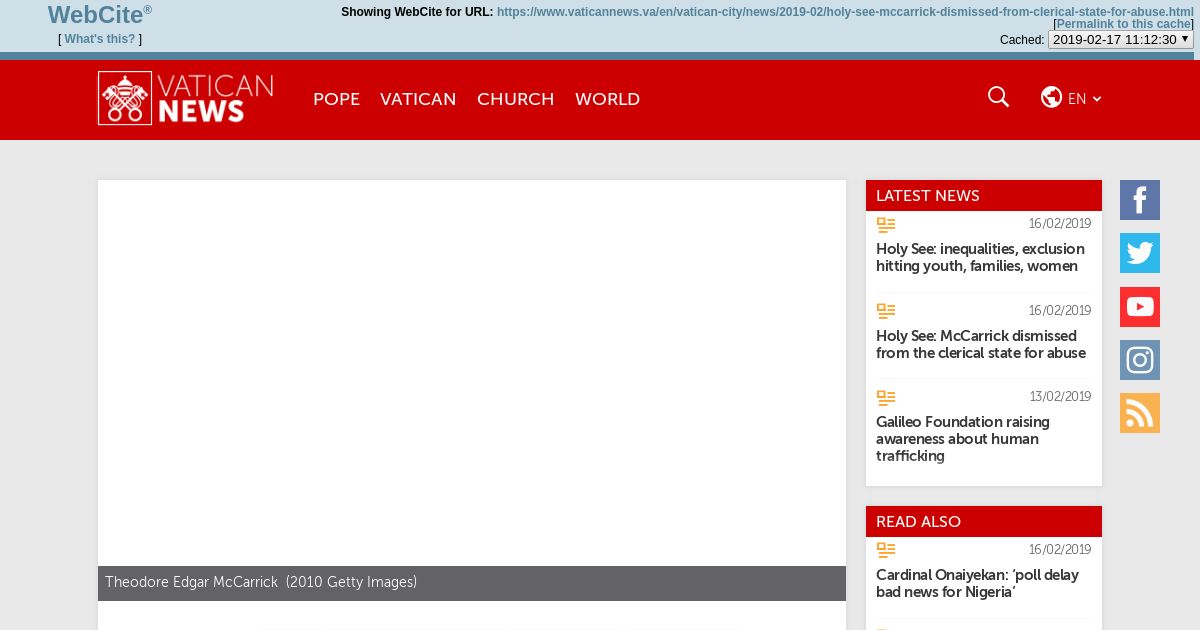Open McCarrick dismissed from clerical state article
The width and height of the screenshot is (1200, 630).
(x=981, y=344)
